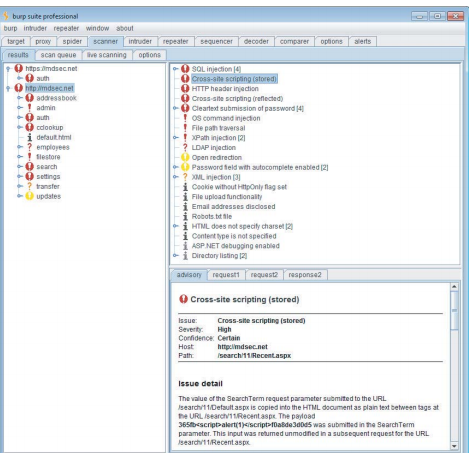Expand the SQL injection [4] issue group
Image resolution: width=470 pixels, height=453 pixels.
click(x=175, y=69)
